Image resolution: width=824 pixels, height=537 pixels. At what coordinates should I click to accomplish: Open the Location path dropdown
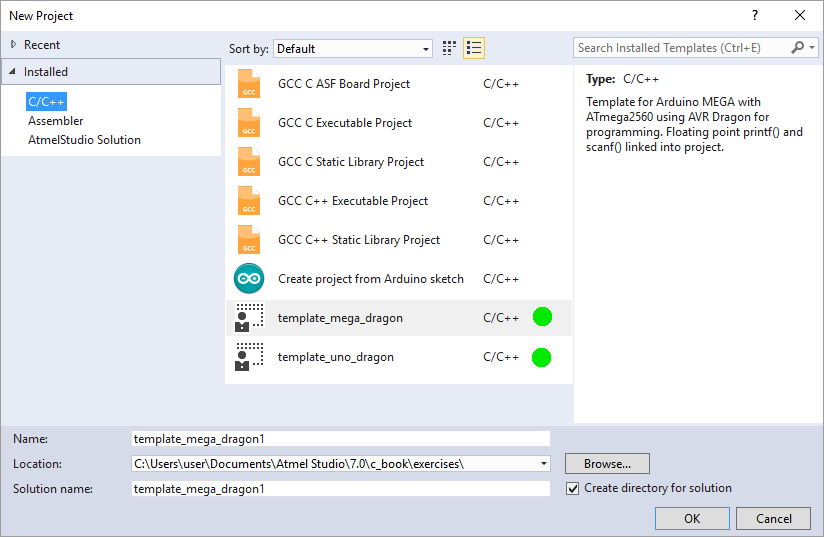(x=543, y=464)
